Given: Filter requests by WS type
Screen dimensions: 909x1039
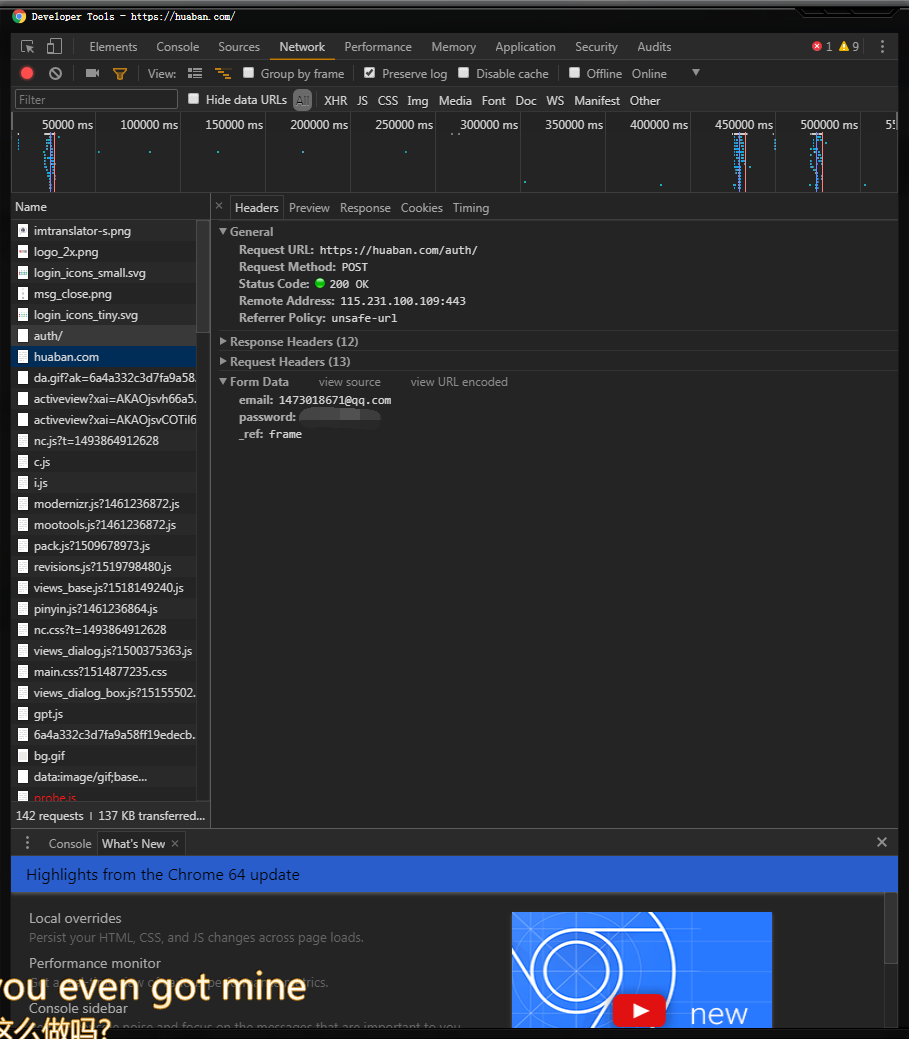Looking at the screenshot, I should pyautogui.click(x=555, y=100).
